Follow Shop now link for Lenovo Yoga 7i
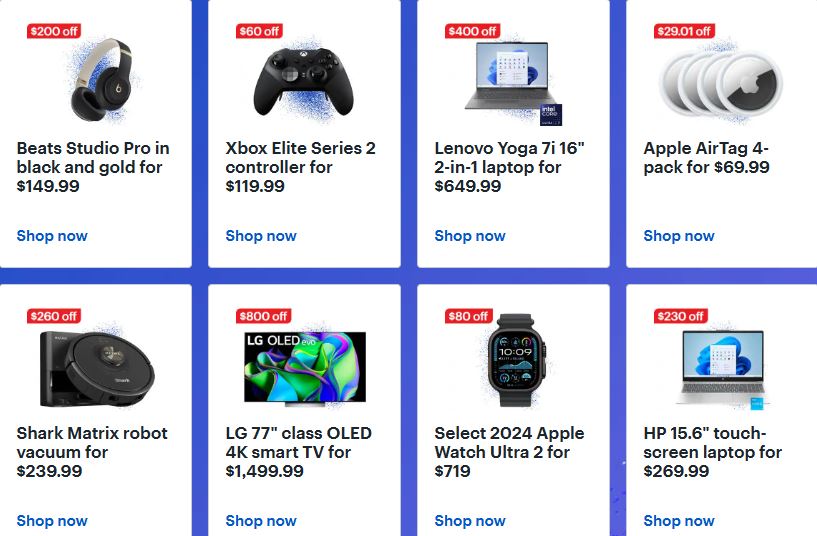Viewport: 817px width, 536px height. (470, 236)
